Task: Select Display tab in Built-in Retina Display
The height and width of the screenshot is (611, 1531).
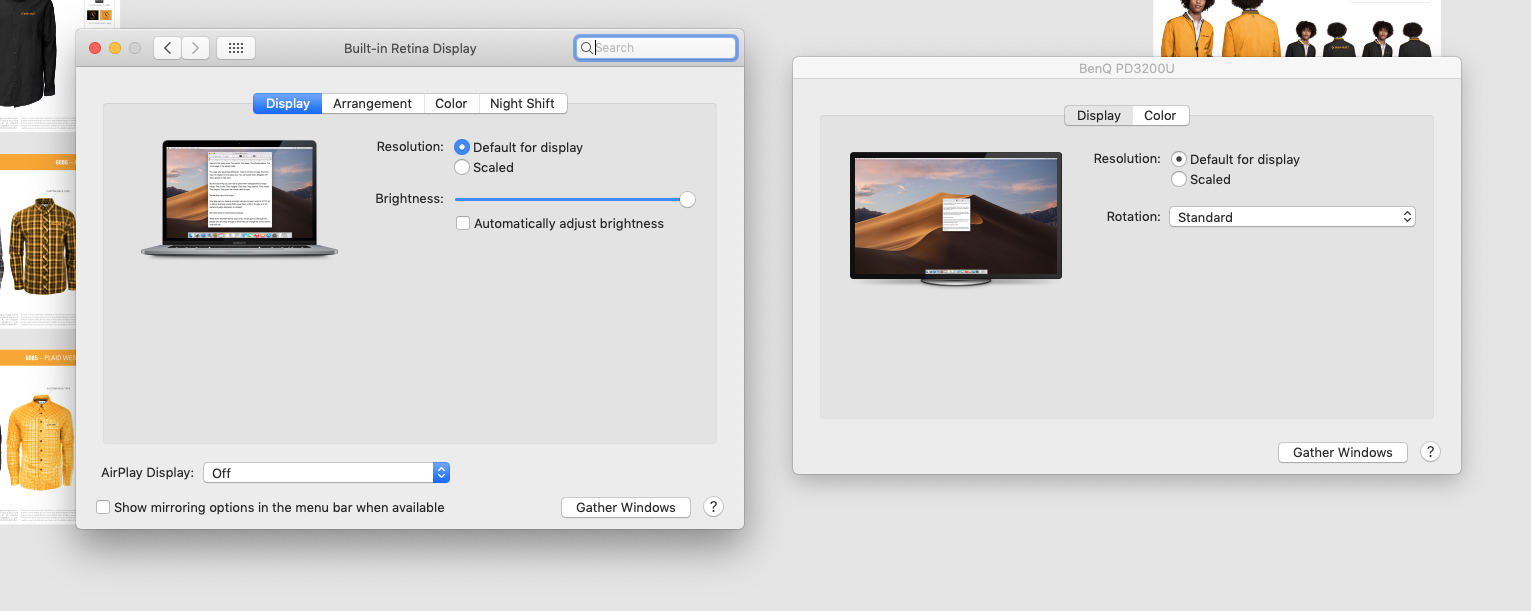Action: tap(288, 103)
